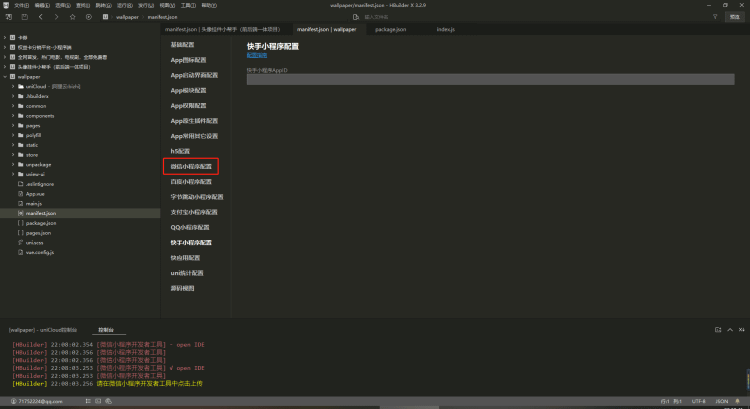
Task: Open main.js in file tree
Action: (x=33, y=204)
